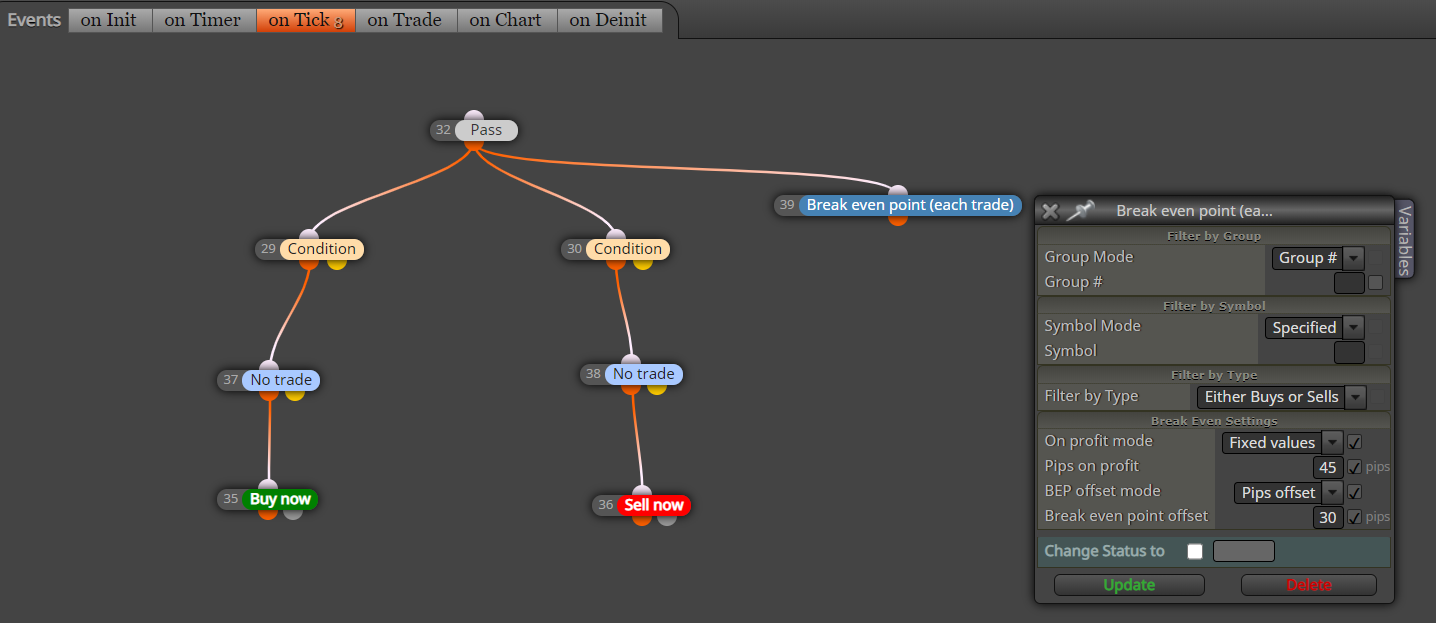Screen dimensions: 1436x623
Task: Click input connector atop Buy now block
Action: pyautogui.click(x=268, y=486)
